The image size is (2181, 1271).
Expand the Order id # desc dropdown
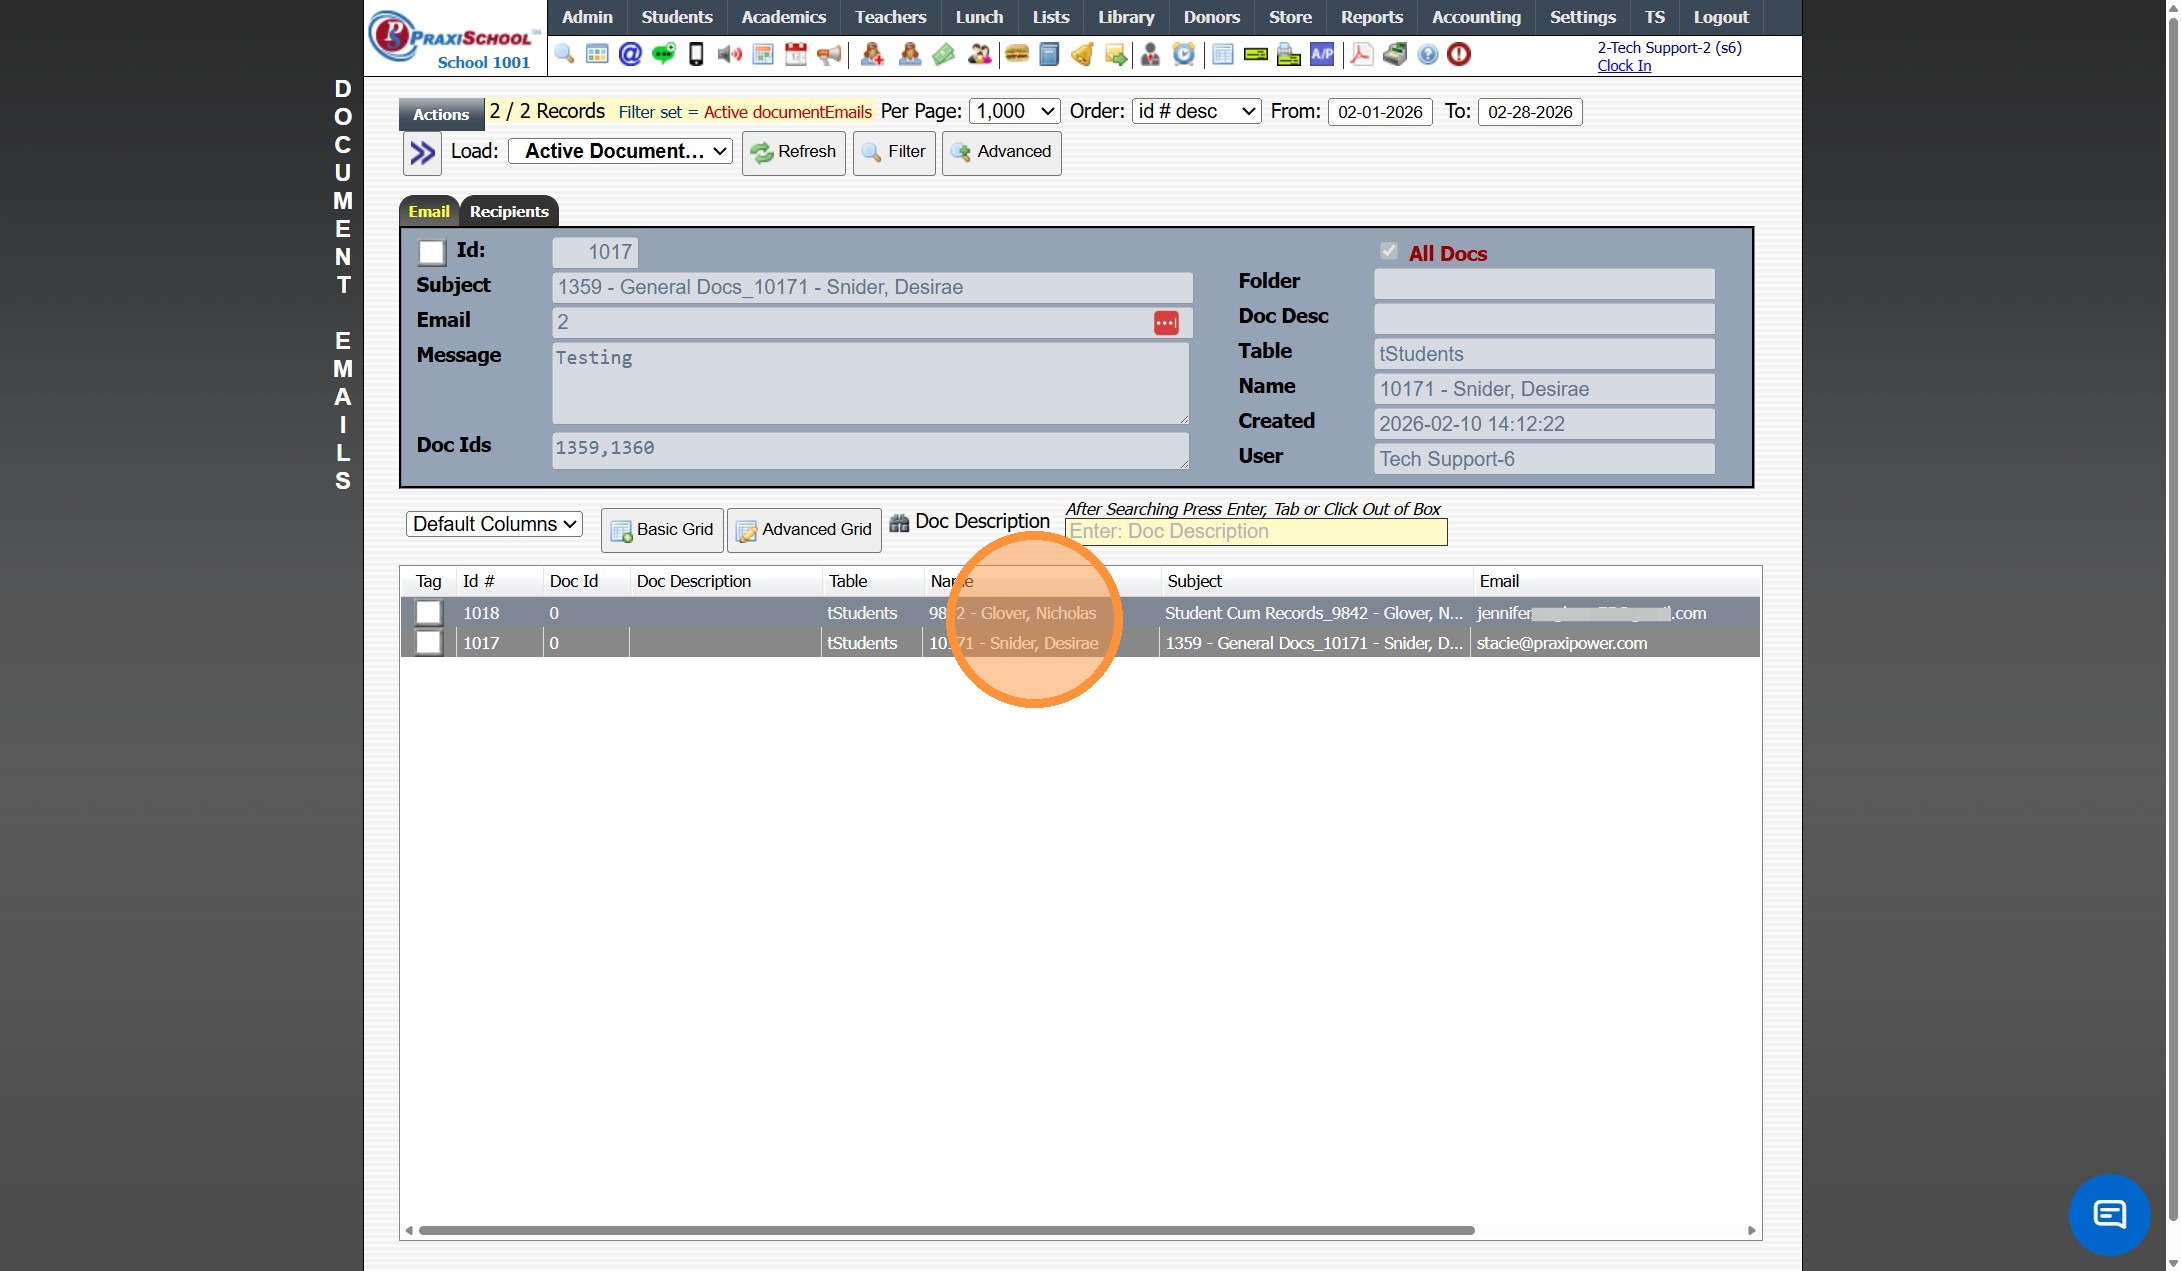(x=1196, y=112)
